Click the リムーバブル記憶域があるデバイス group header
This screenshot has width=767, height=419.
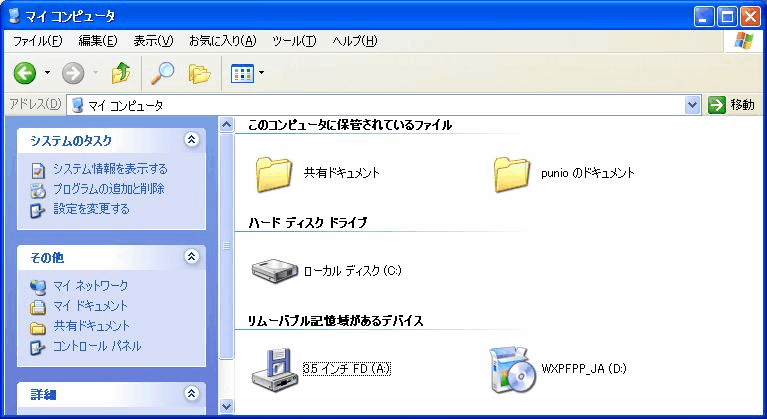336,321
